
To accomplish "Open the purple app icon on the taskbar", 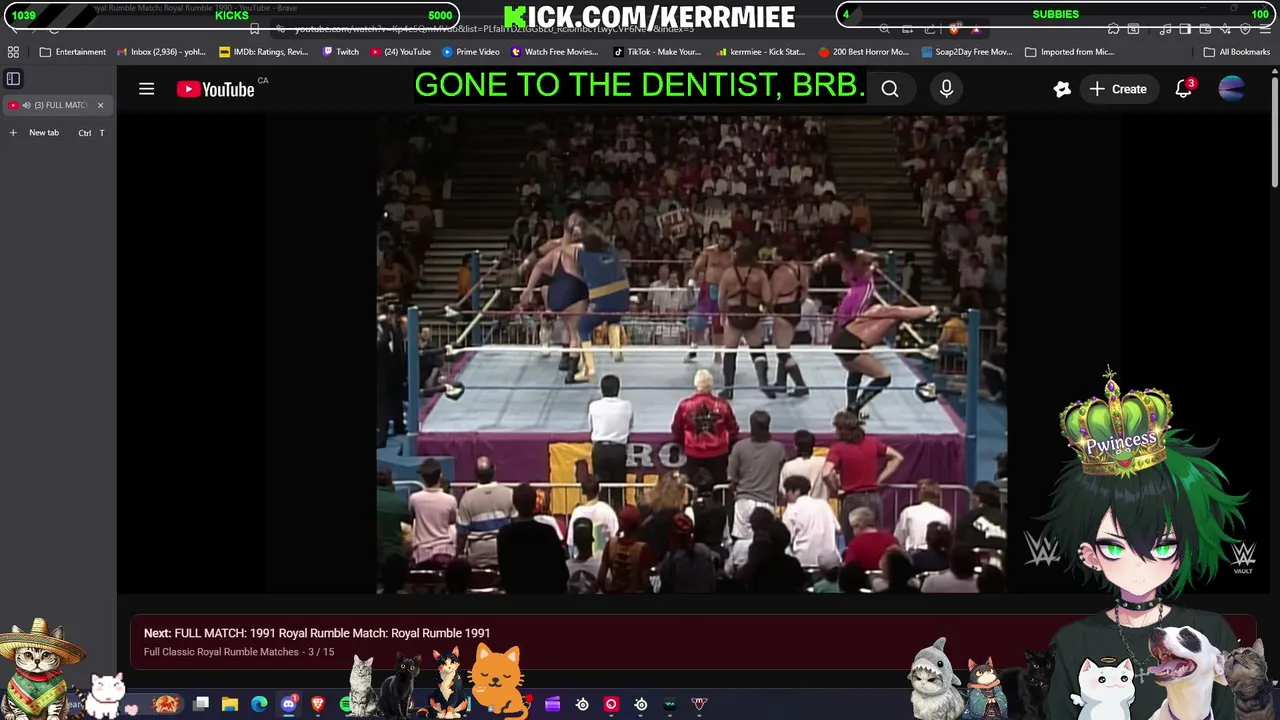I will (552, 704).
